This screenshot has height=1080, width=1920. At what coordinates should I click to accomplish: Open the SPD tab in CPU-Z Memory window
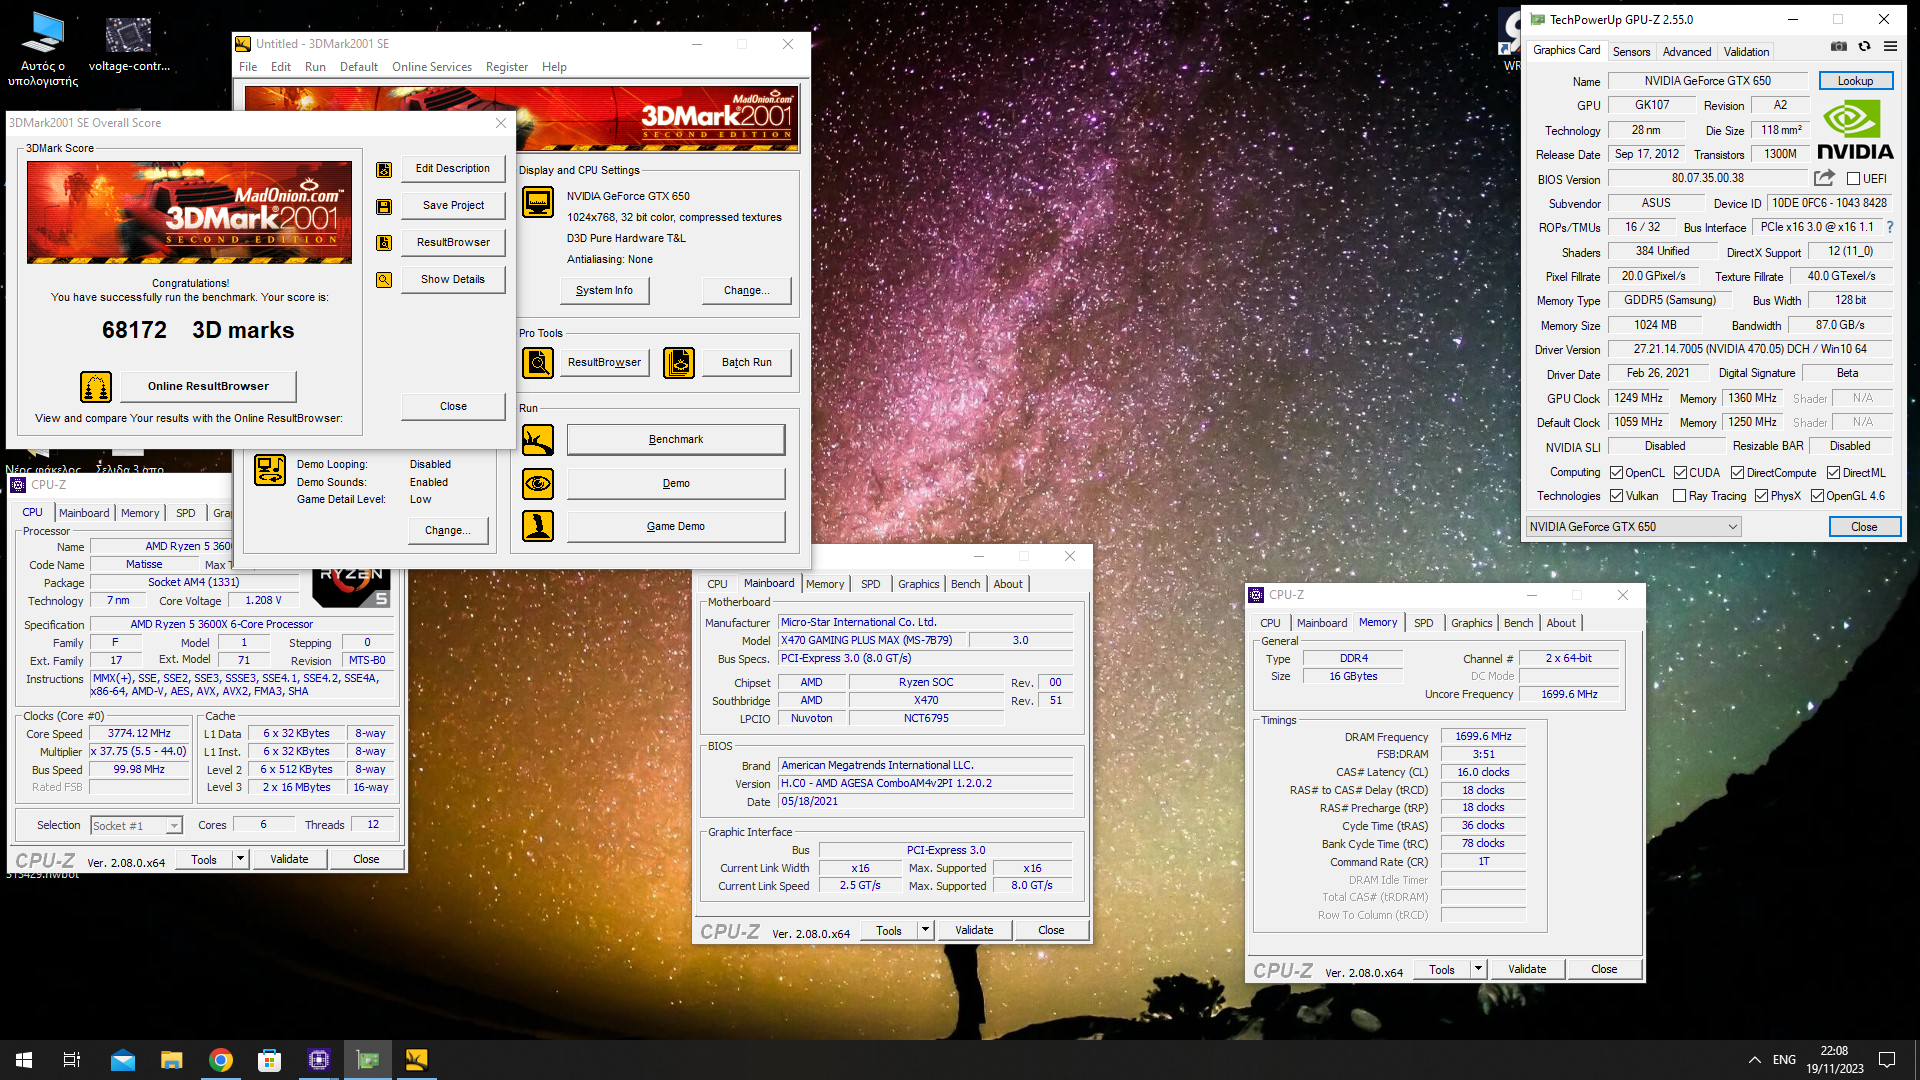click(1423, 623)
